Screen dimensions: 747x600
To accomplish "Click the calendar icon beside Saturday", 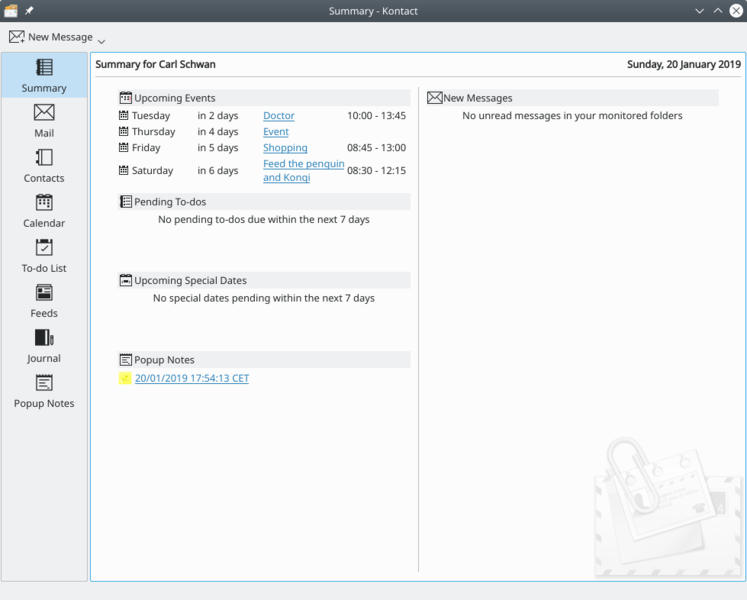I will pyautogui.click(x=123, y=170).
